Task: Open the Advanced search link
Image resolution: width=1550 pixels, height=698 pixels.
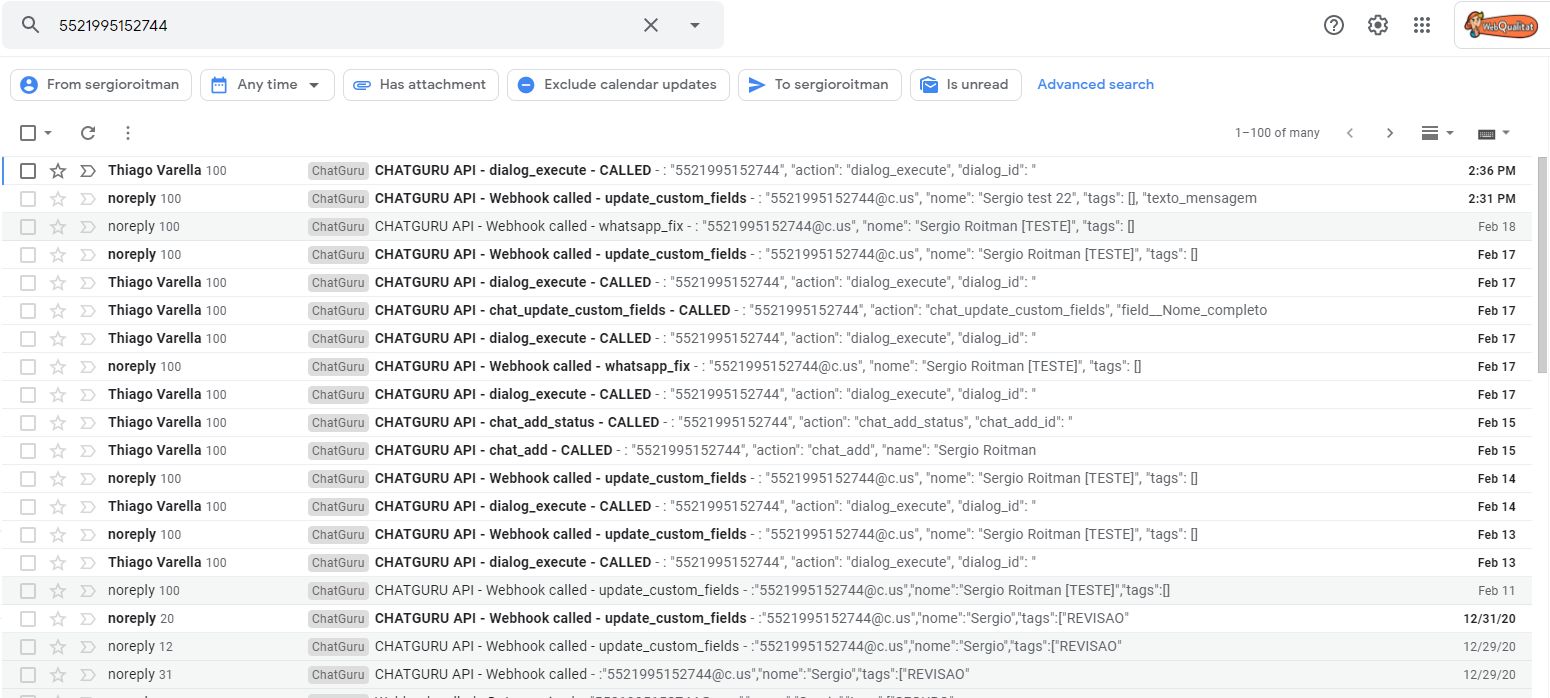Action: pos(1095,85)
